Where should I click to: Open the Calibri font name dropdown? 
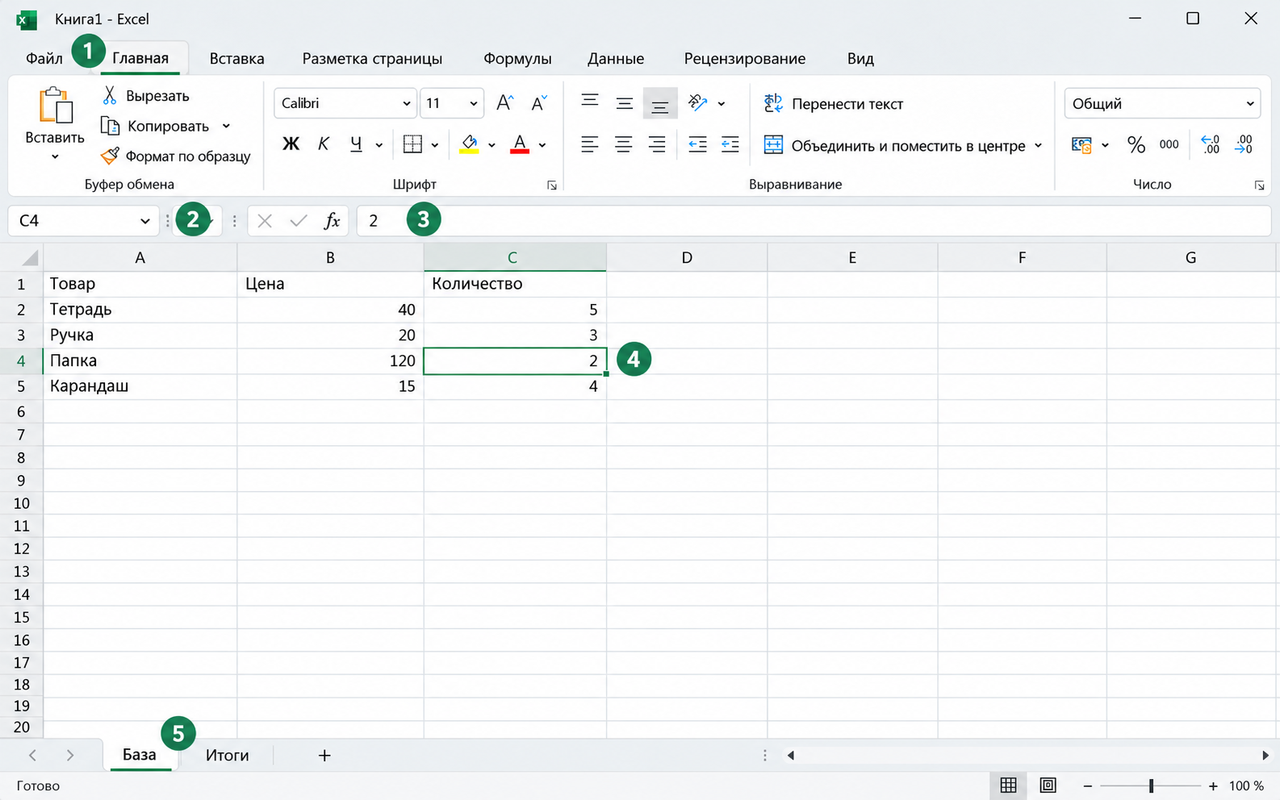pyautogui.click(x=345, y=103)
